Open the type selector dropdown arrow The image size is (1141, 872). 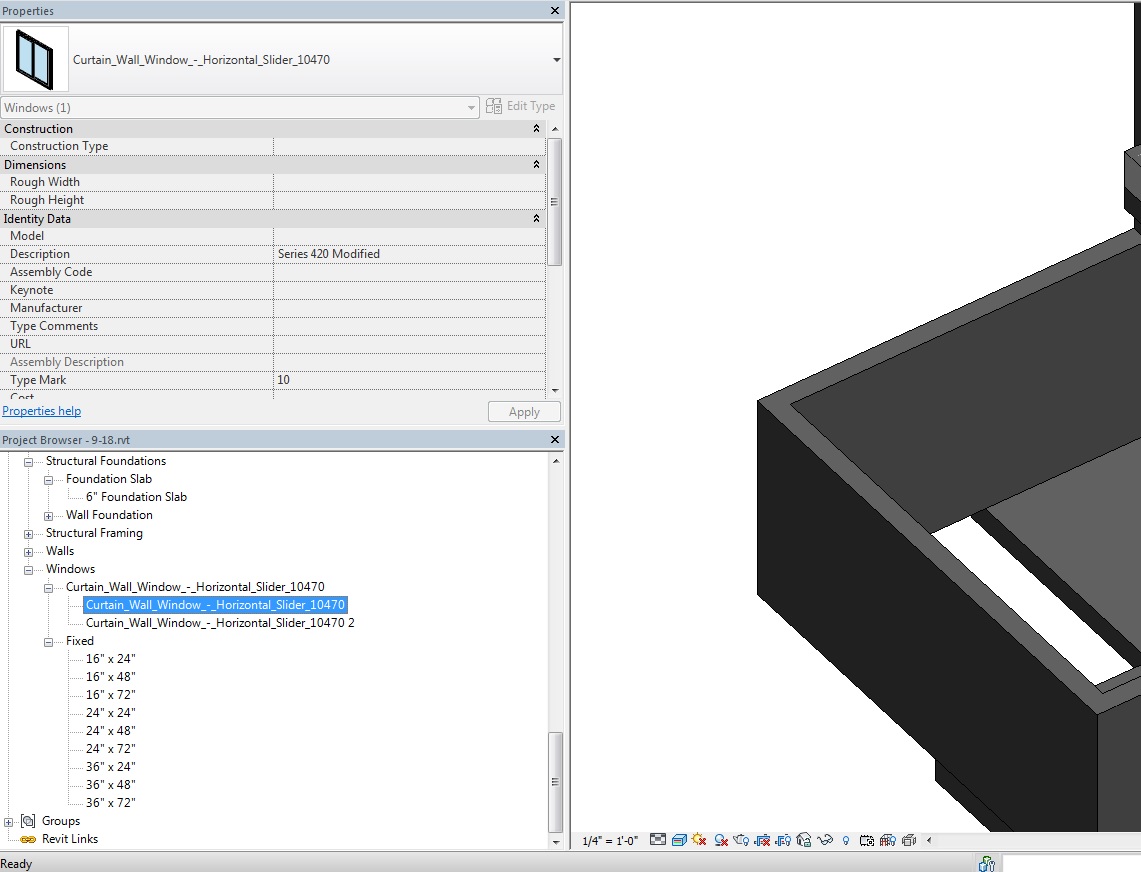click(x=556, y=60)
